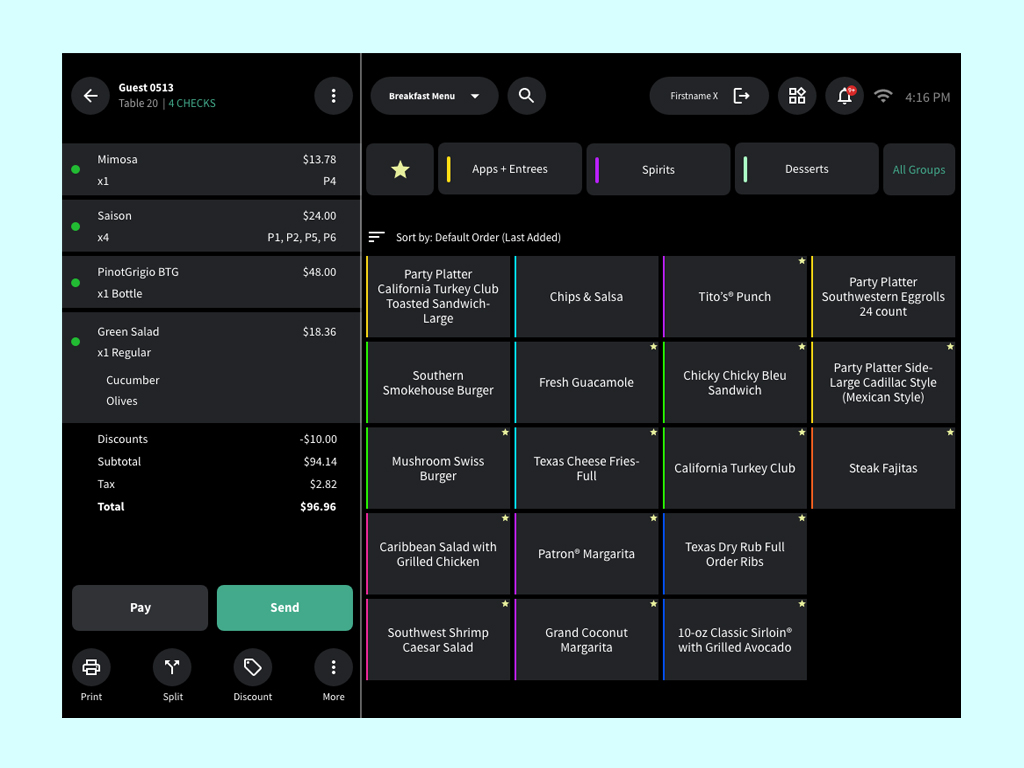Add Steak Fajitas to the order

(883, 468)
